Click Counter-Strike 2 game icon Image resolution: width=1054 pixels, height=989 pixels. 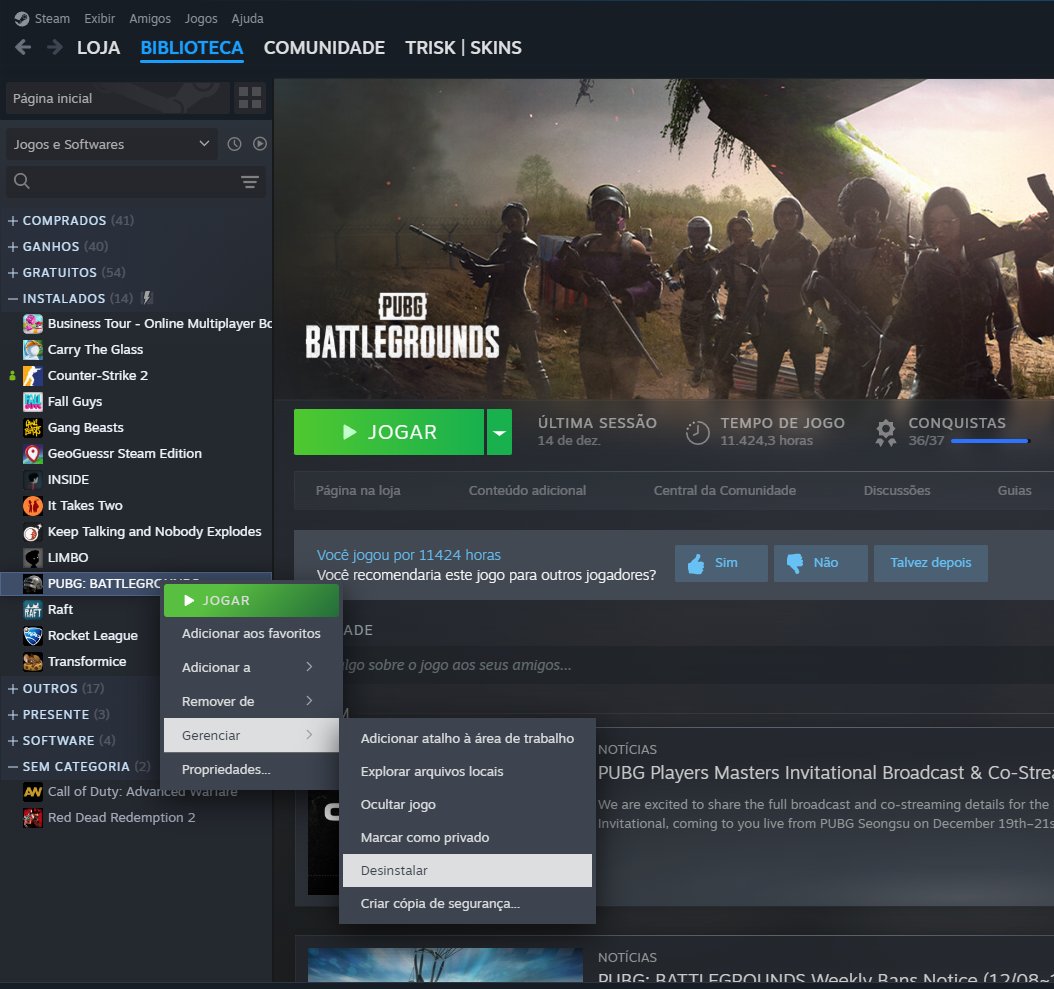coord(33,376)
